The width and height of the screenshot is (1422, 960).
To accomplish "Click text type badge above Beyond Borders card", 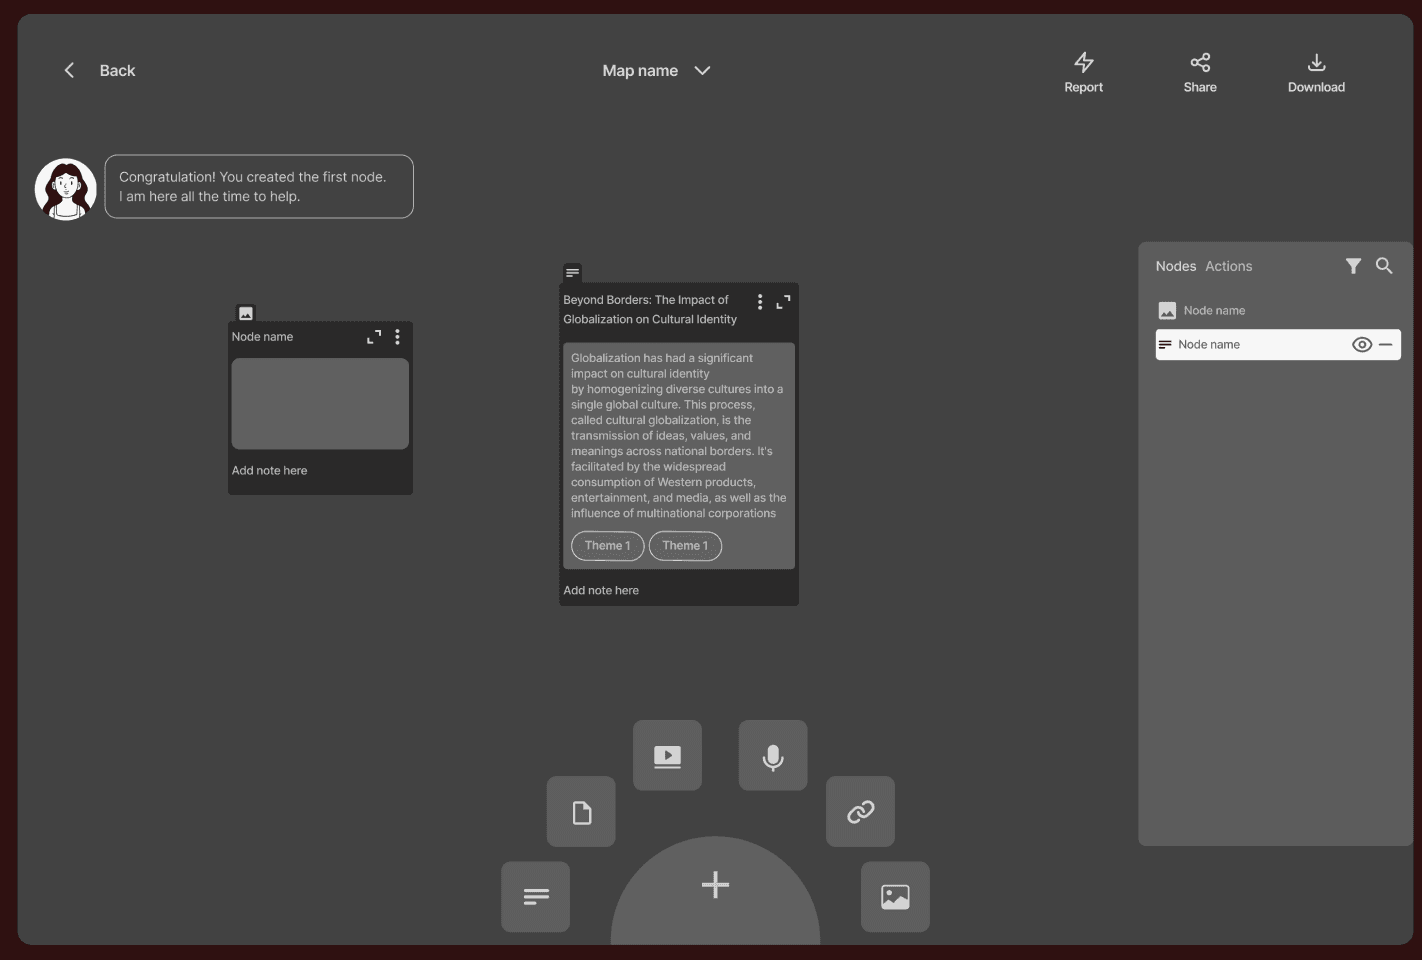I will (x=572, y=272).
